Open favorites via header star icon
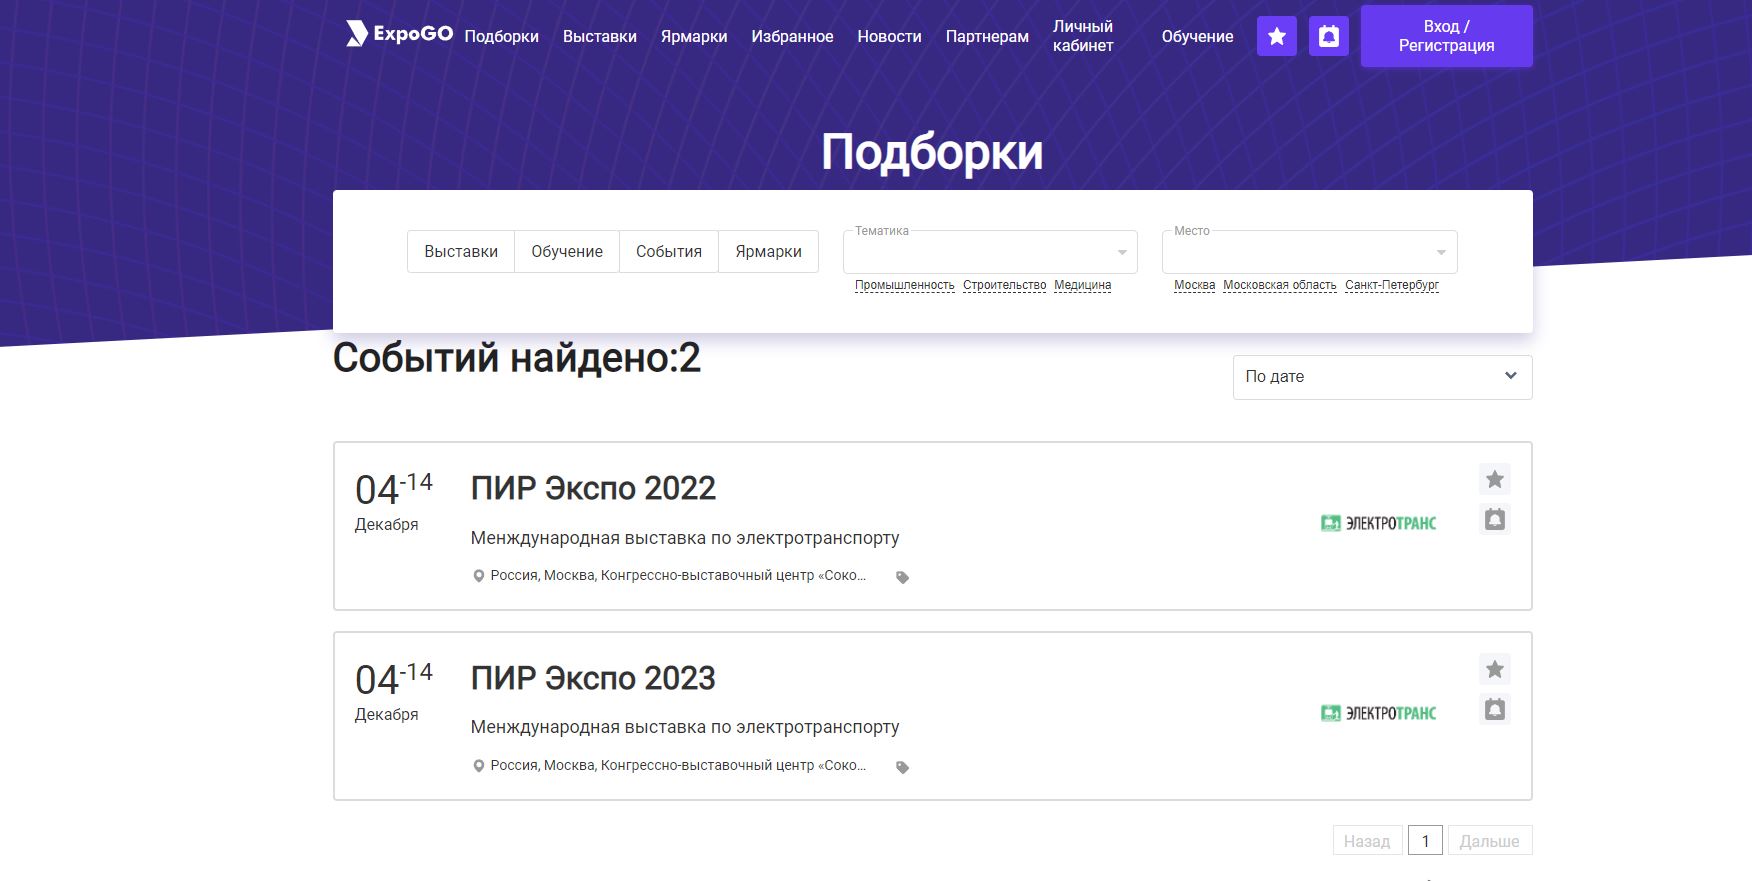This screenshot has height=881, width=1752. click(1276, 37)
